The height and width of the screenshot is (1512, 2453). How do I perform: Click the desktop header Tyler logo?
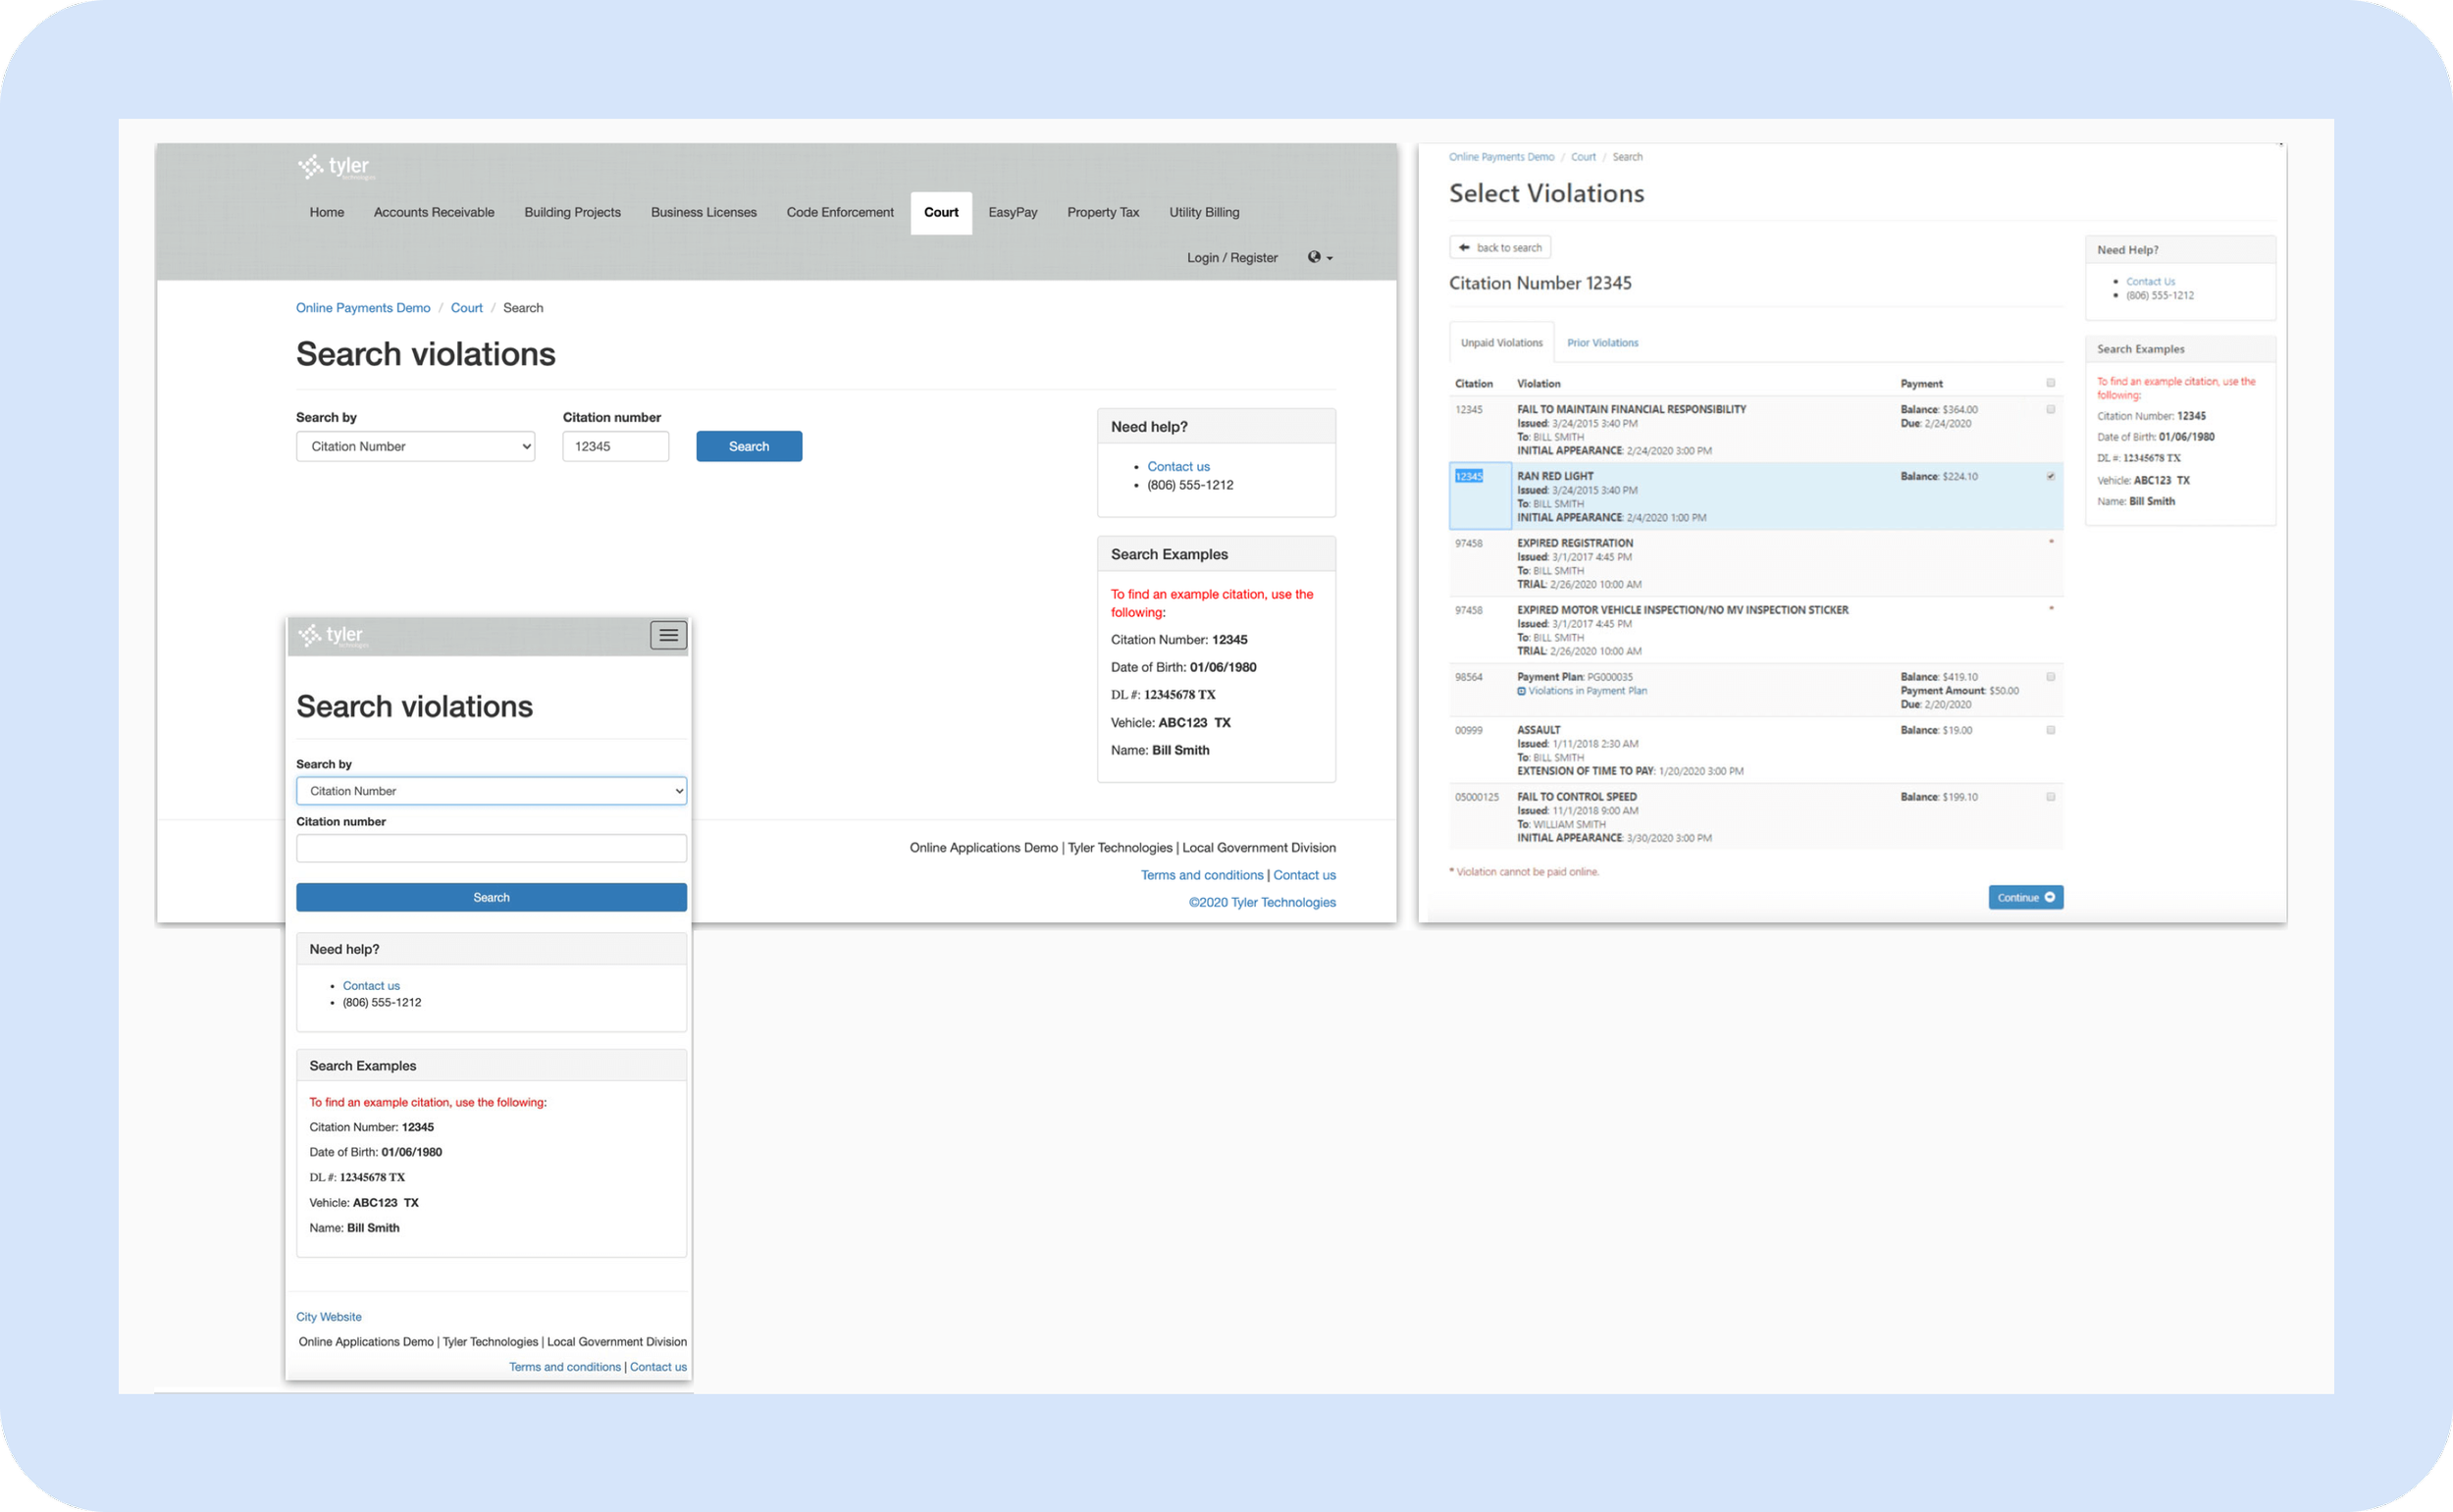tap(335, 167)
